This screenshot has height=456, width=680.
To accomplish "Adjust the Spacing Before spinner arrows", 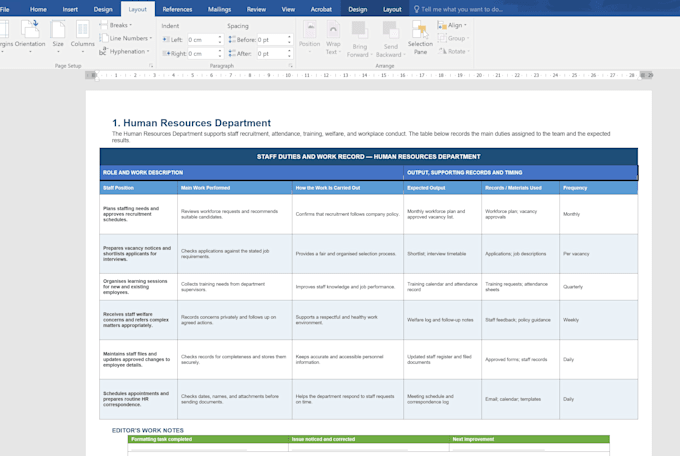I will (289, 40).
